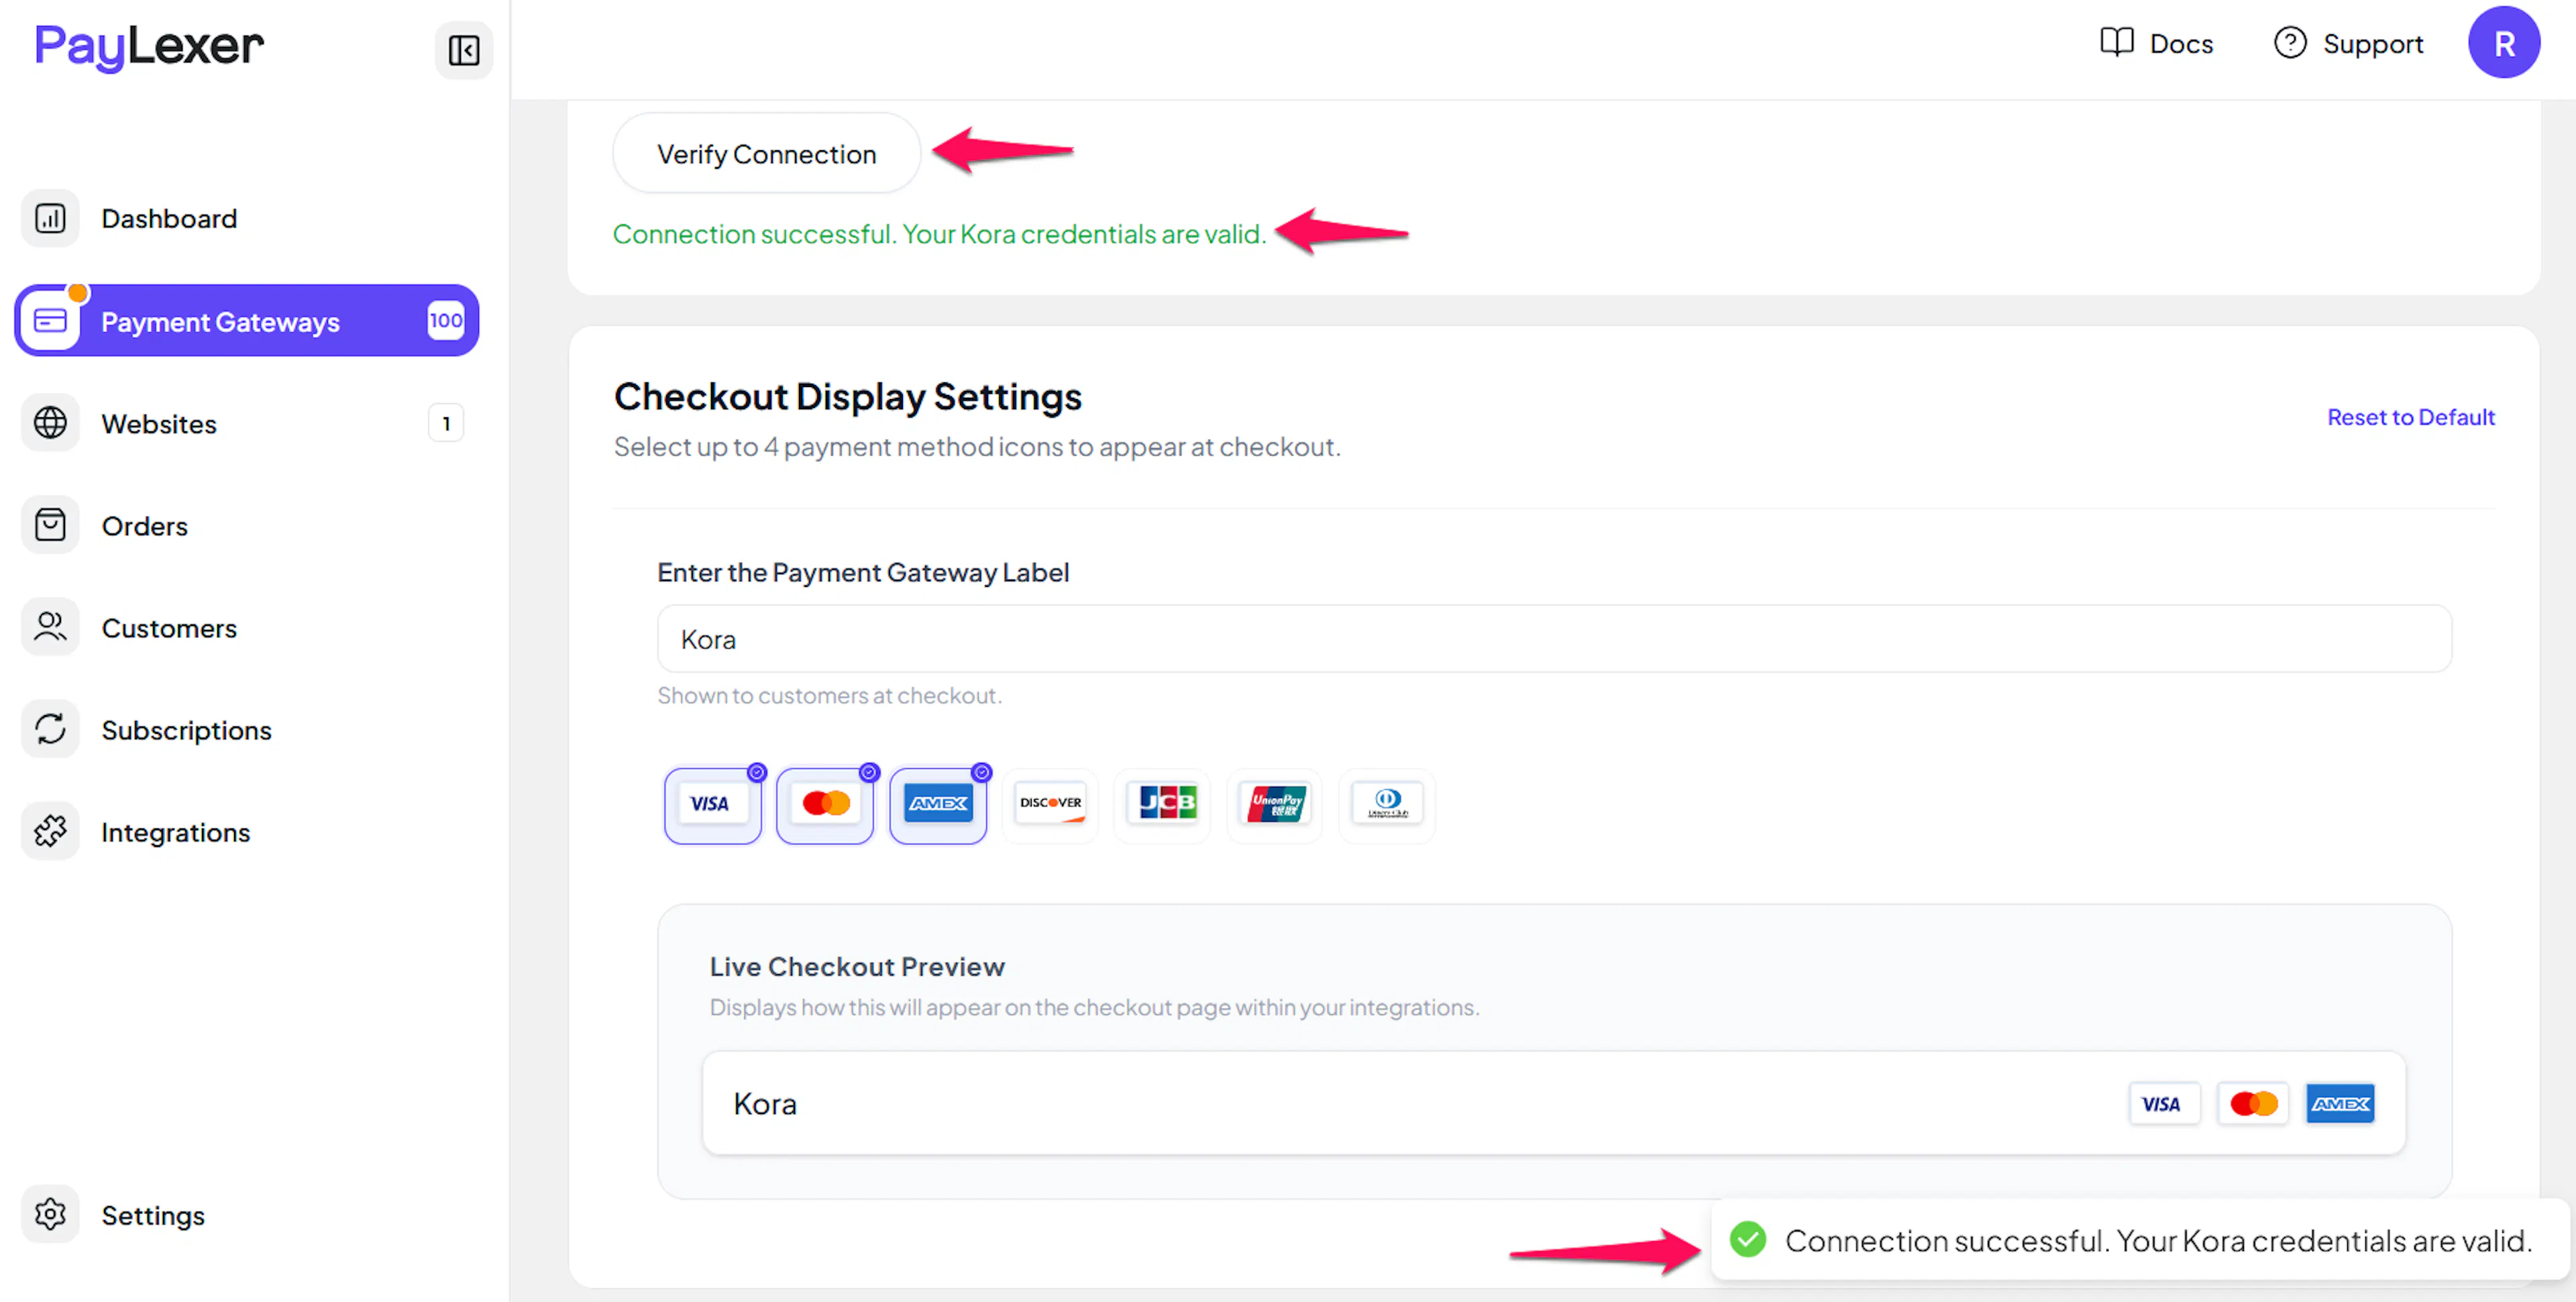Select the JCB card icon
The width and height of the screenshot is (2576, 1302).
pyautogui.click(x=1162, y=805)
